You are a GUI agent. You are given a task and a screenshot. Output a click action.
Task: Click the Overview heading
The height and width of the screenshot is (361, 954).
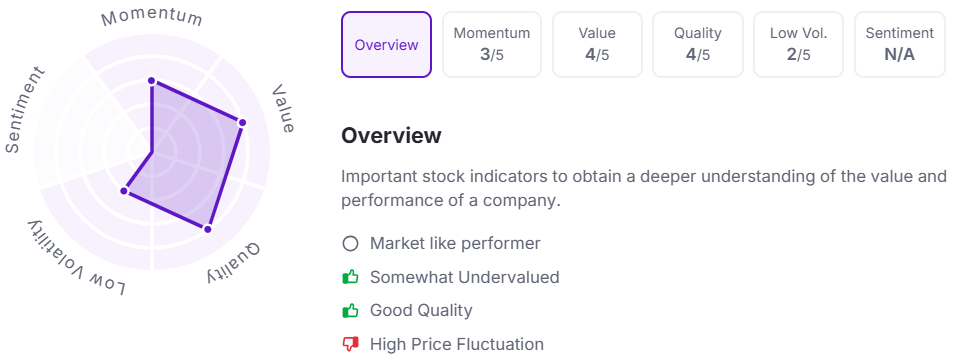coord(391,135)
